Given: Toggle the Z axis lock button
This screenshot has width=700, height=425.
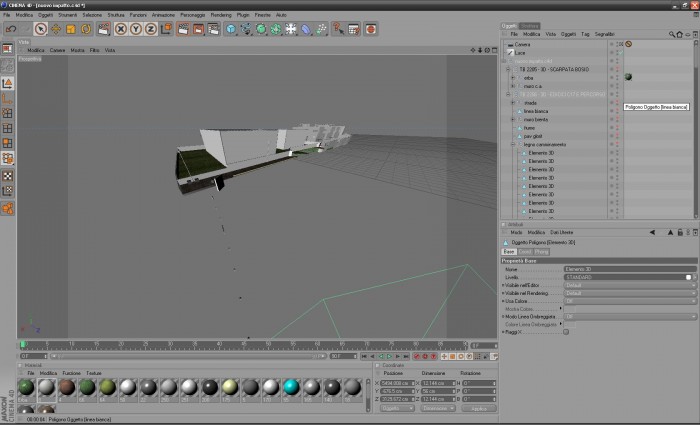Looking at the screenshot, I should [150, 29].
